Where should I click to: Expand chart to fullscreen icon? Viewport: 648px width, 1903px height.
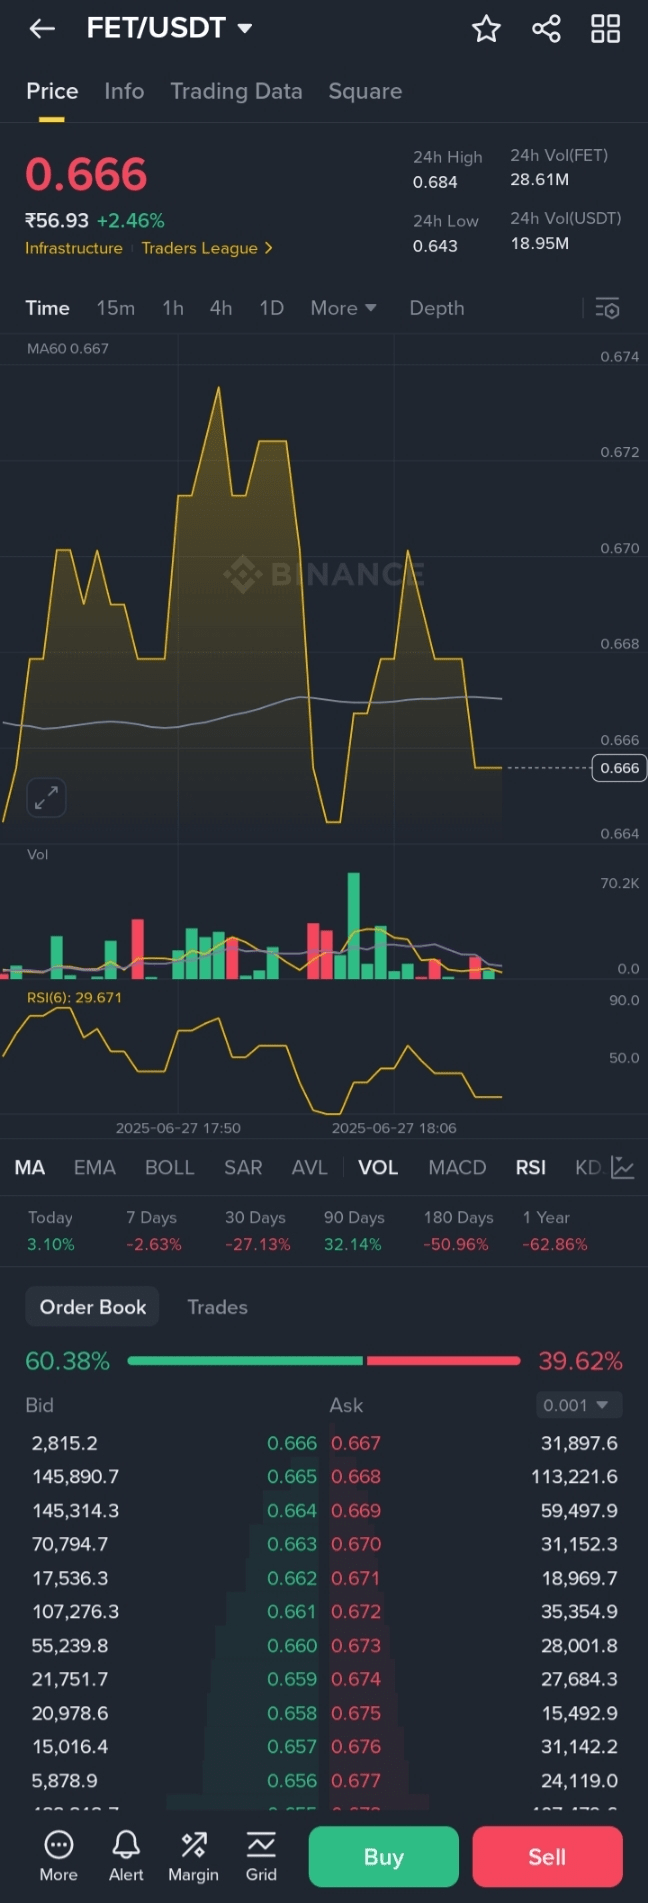(46, 797)
